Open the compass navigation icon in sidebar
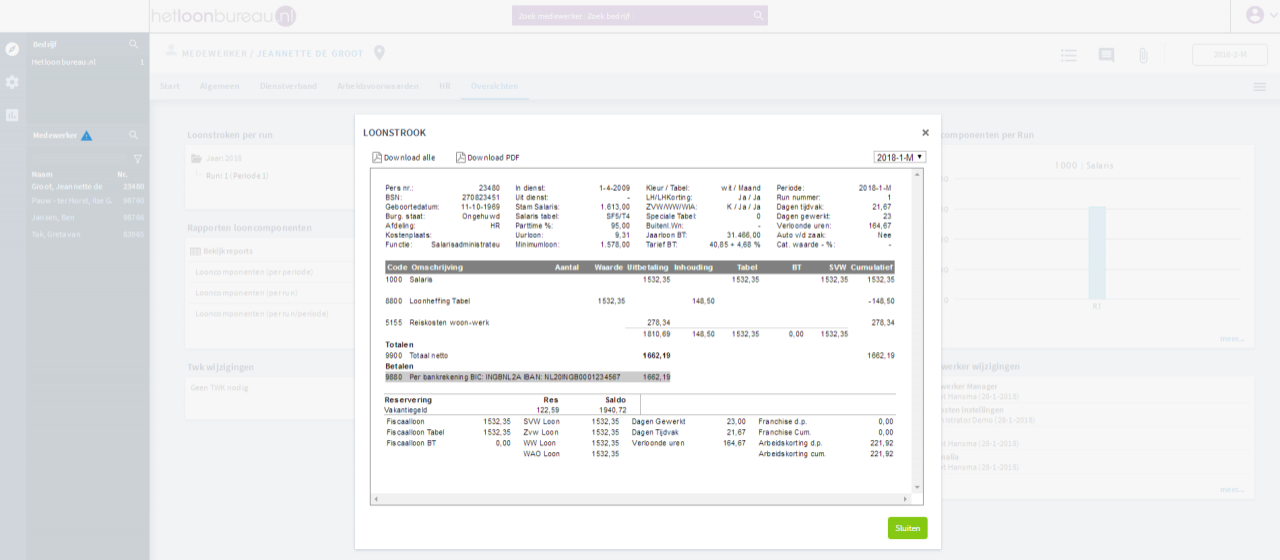 click(x=12, y=48)
